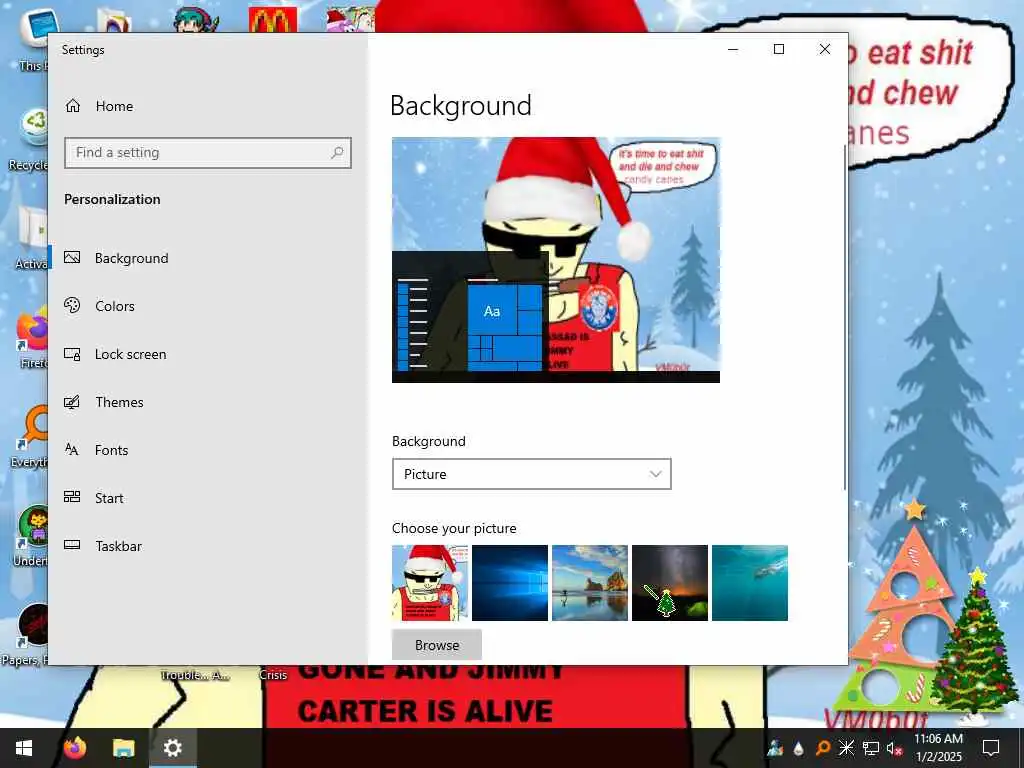
Task: Click the desktop background preview image
Action: pyautogui.click(x=556, y=260)
